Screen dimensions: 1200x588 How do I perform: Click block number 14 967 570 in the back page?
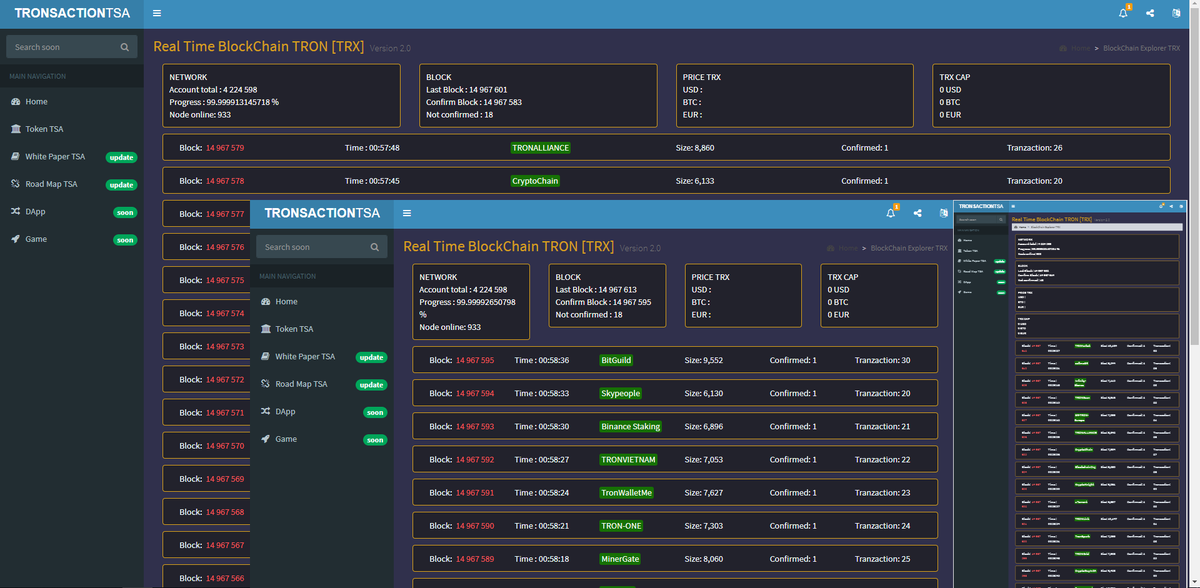click(225, 446)
